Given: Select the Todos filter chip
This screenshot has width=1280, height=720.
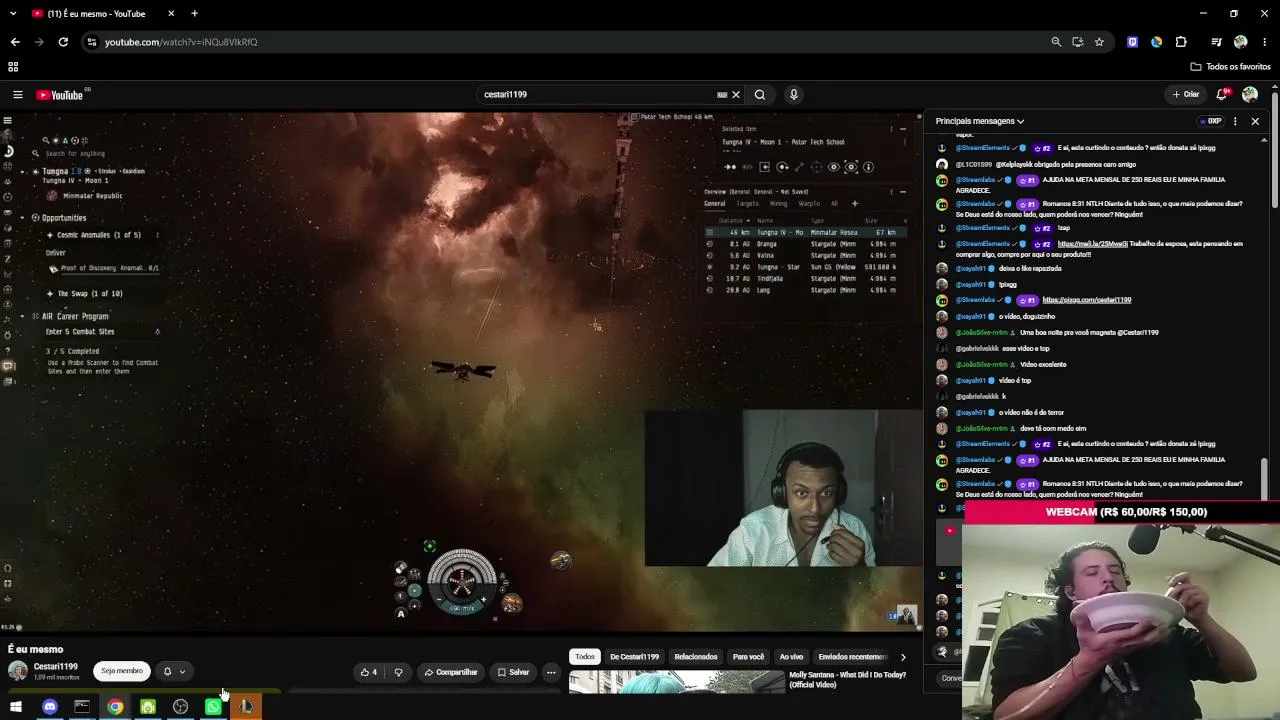Looking at the screenshot, I should [x=585, y=657].
